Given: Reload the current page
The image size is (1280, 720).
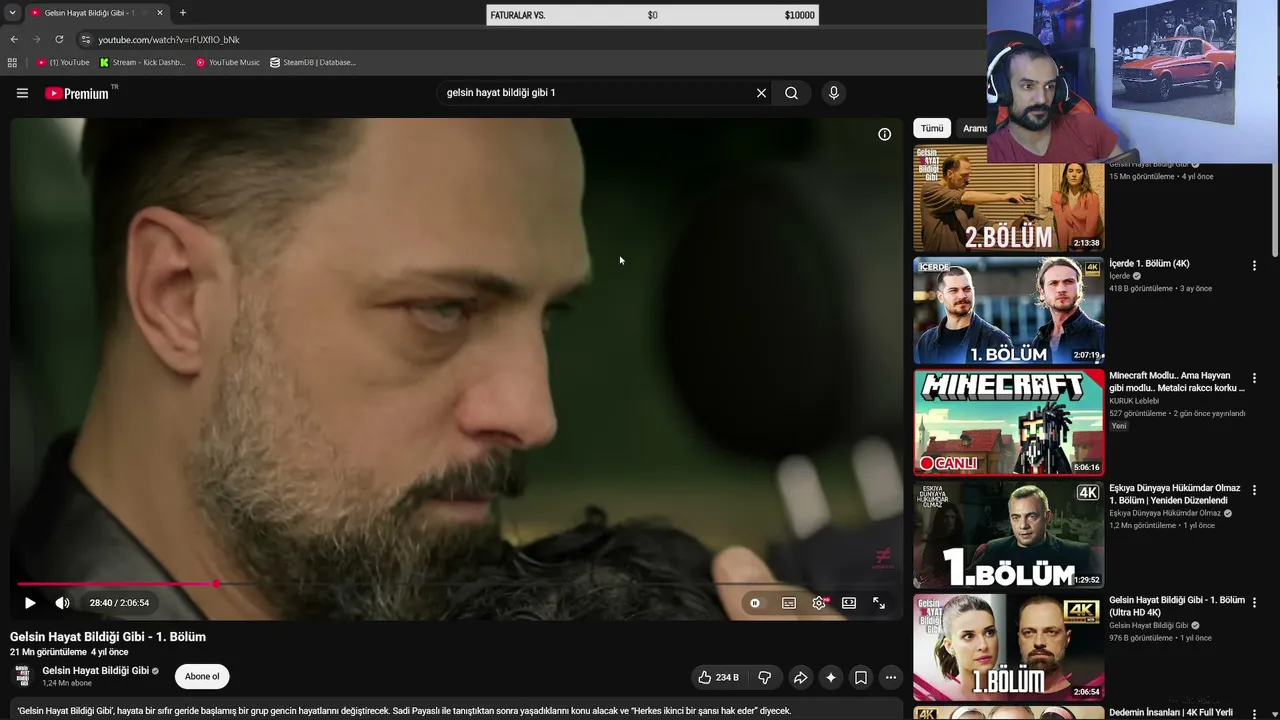Looking at the screenshot, I should pos(59,40).
